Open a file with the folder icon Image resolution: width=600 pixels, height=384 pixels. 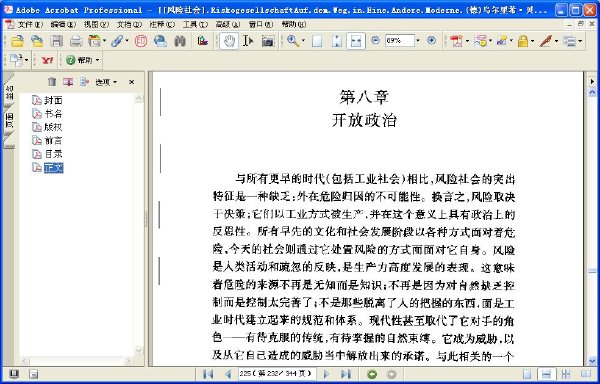[17, 41]
